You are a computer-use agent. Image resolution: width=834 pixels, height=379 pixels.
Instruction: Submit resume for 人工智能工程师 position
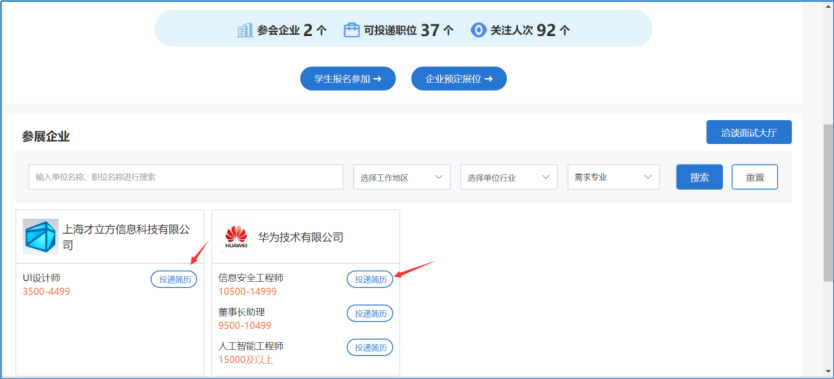pyautogui.click(x=370, y=347)
